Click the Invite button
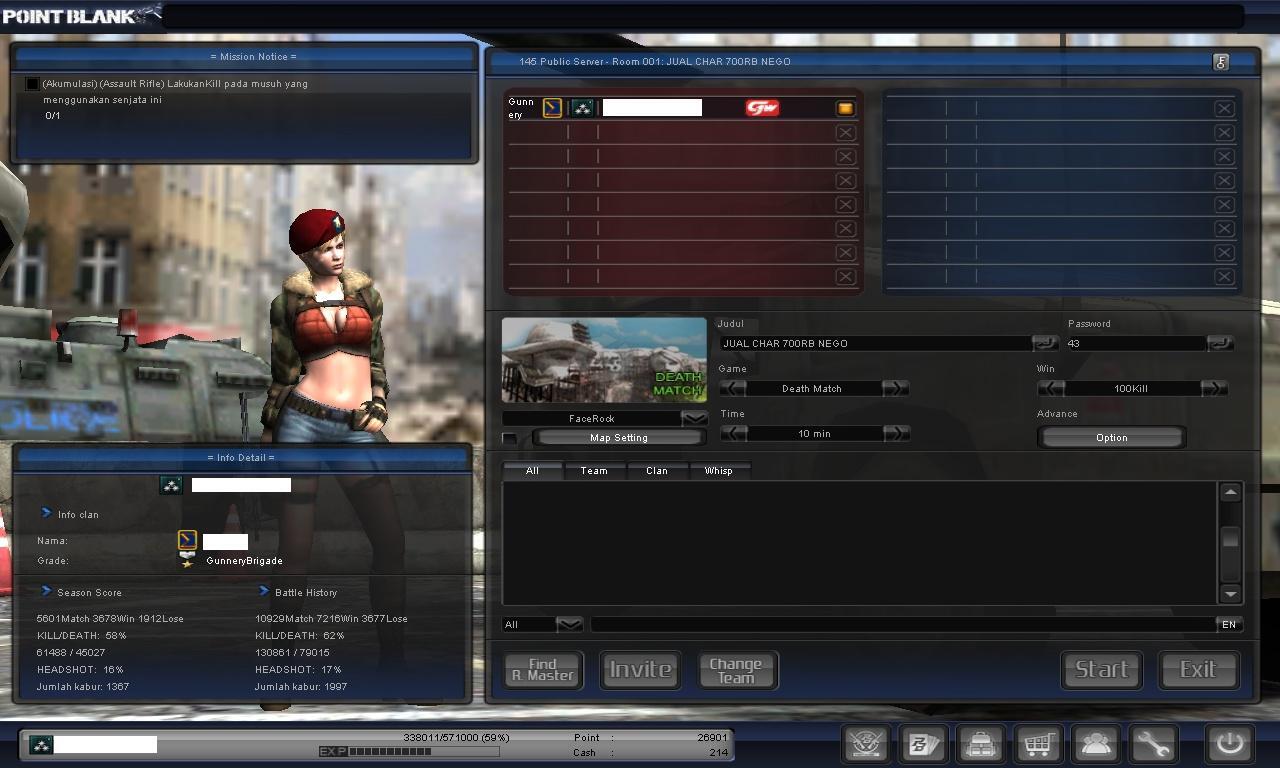 click(x=640, y=670)
